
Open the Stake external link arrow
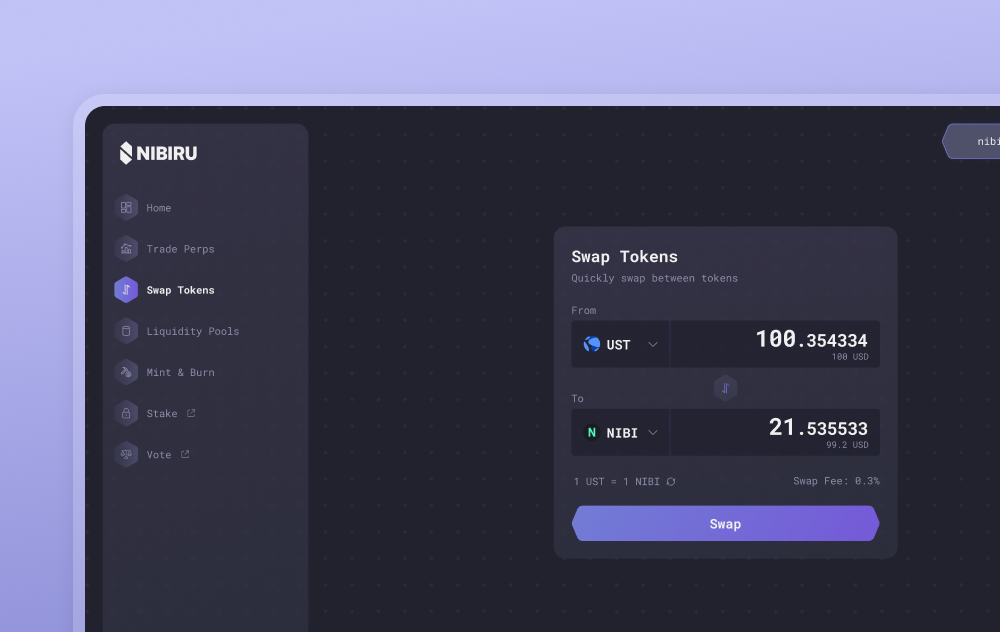point(191,413)
